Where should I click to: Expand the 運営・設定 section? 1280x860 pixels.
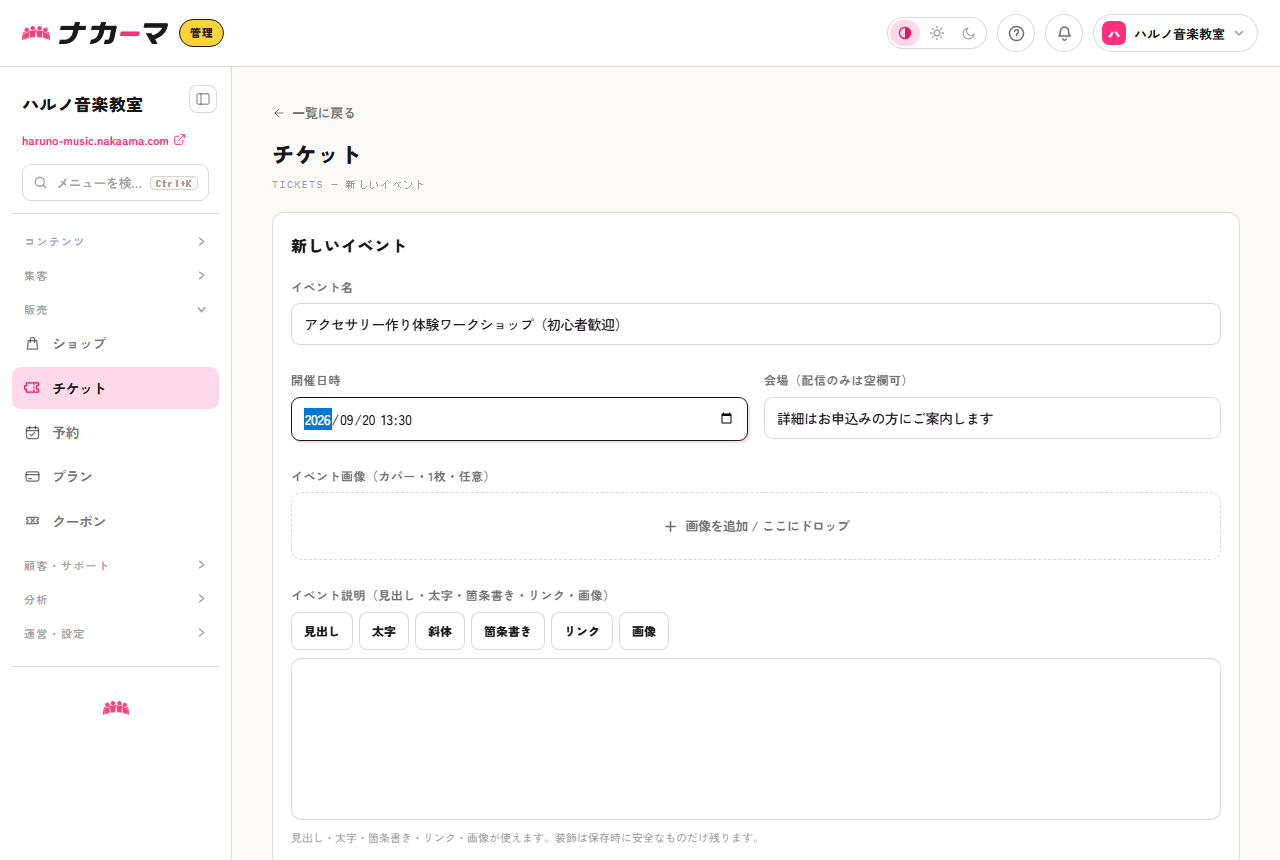(x=115, y=634)
